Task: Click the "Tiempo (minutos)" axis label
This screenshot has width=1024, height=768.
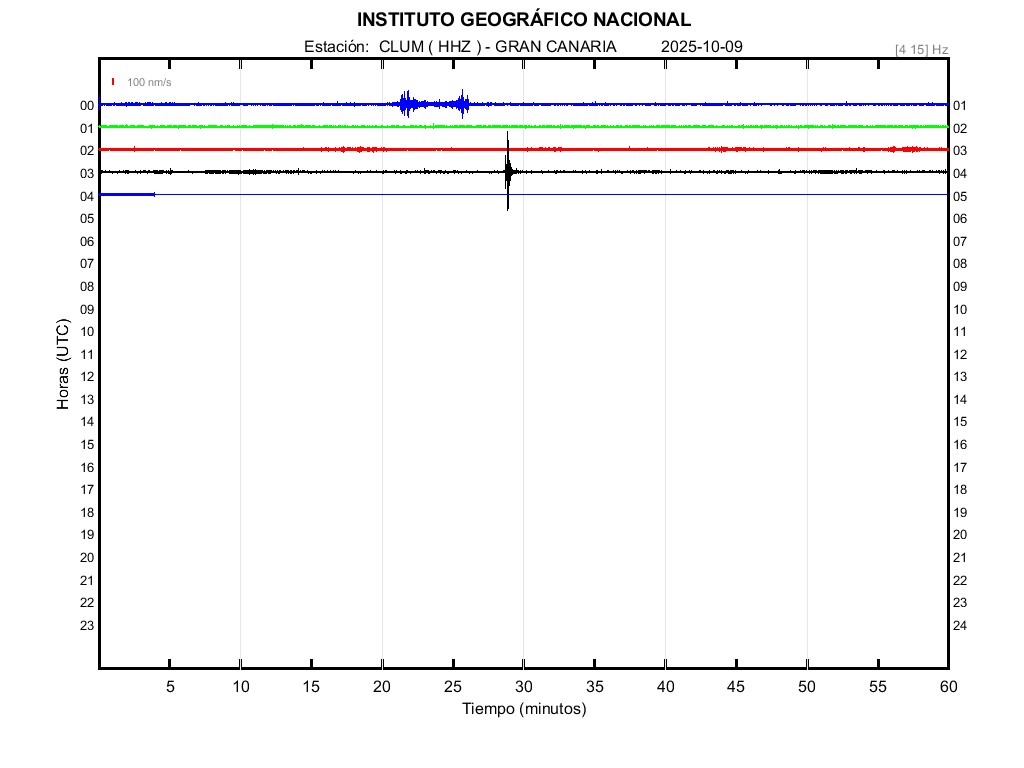Action: (523, 709)
